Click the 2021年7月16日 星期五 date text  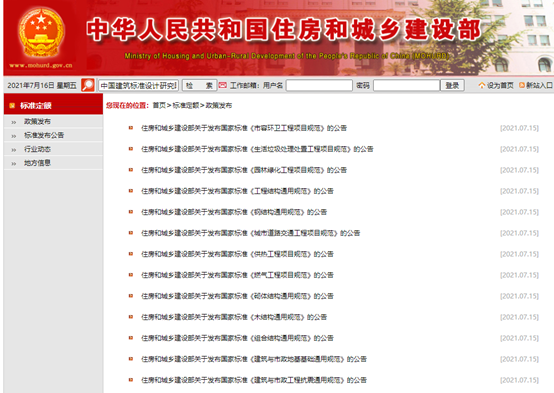[x=42, y=85]
